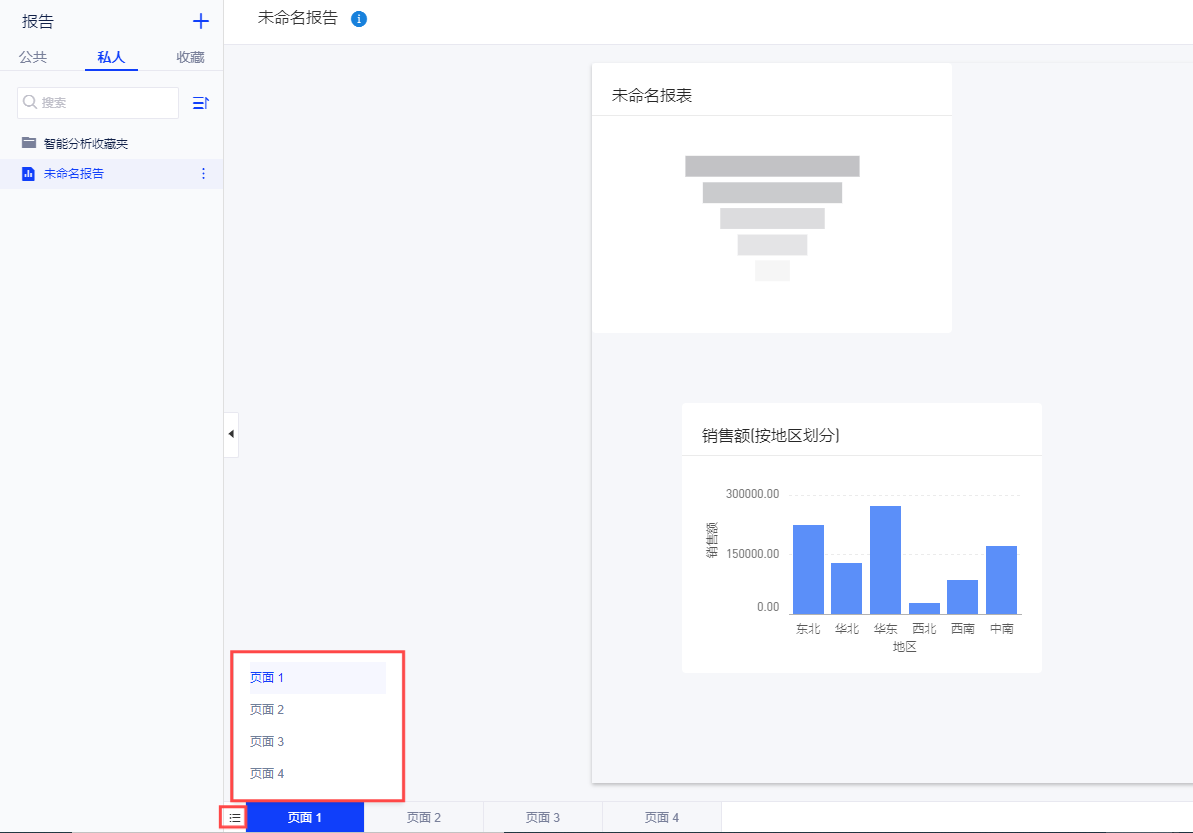The height and width of the screenshot is (833, 1193).
Task: Click the 华东 bar in the chart
Action: coord(885,560)
